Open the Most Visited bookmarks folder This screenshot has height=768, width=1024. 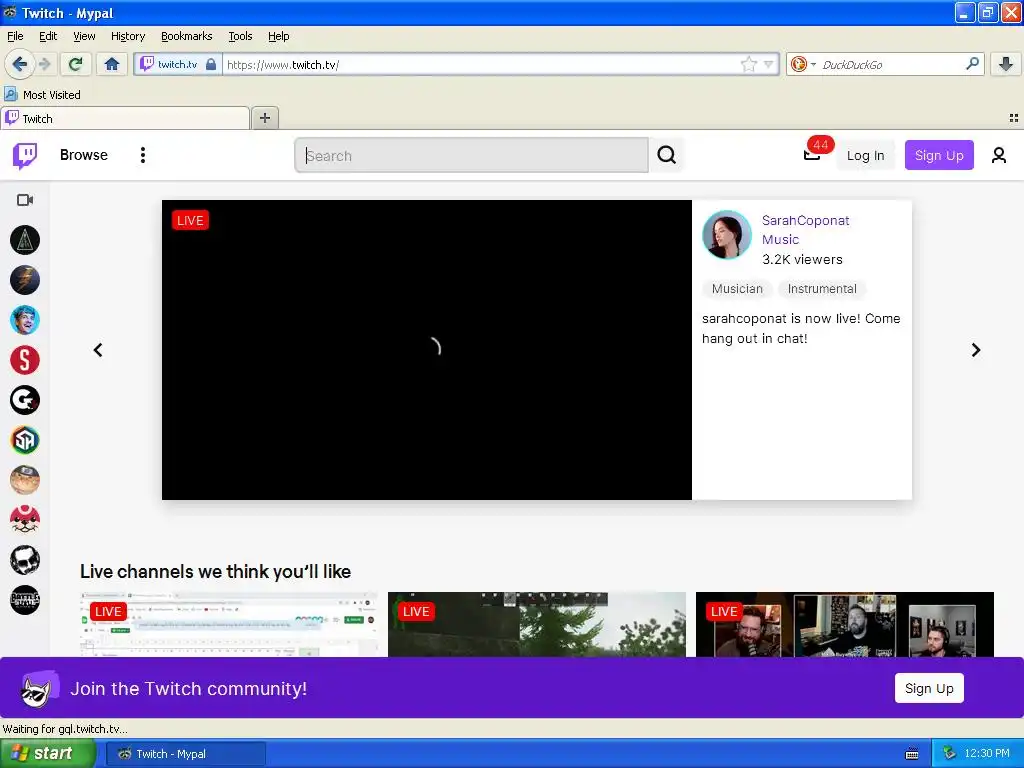43,95
